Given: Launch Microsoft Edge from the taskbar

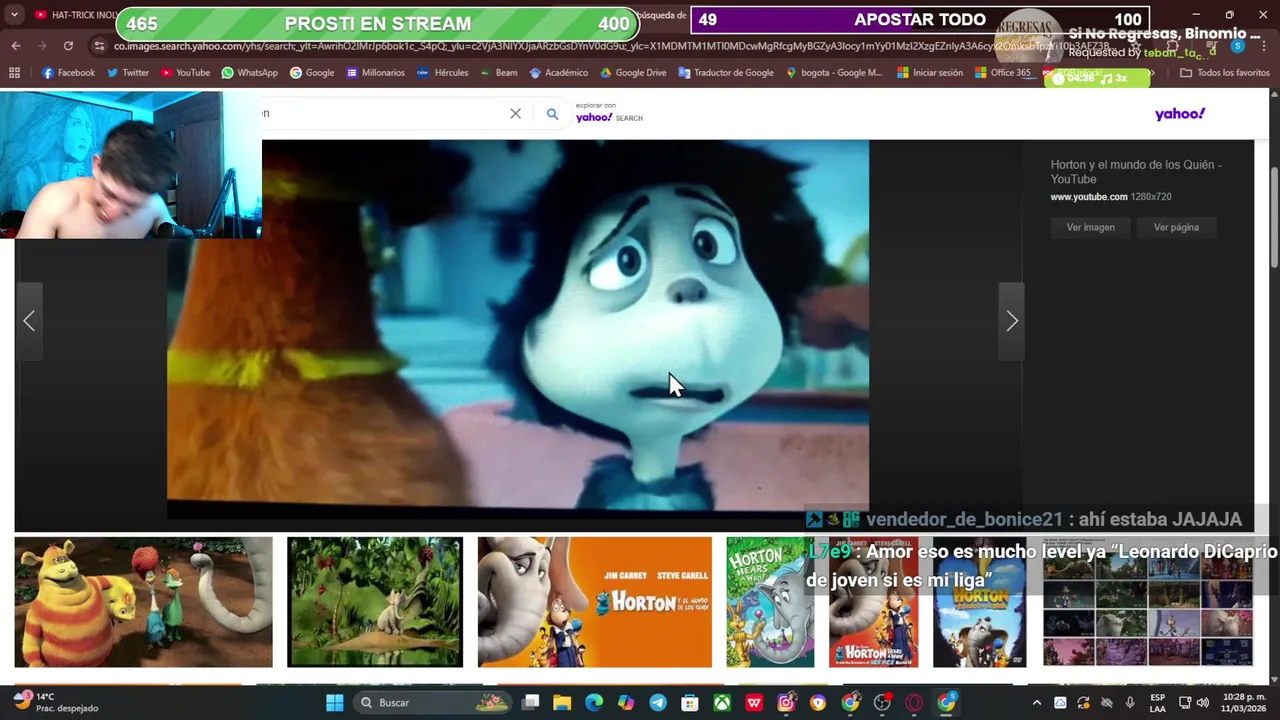Looking at the screenshot, I should [x=594, y=702].
